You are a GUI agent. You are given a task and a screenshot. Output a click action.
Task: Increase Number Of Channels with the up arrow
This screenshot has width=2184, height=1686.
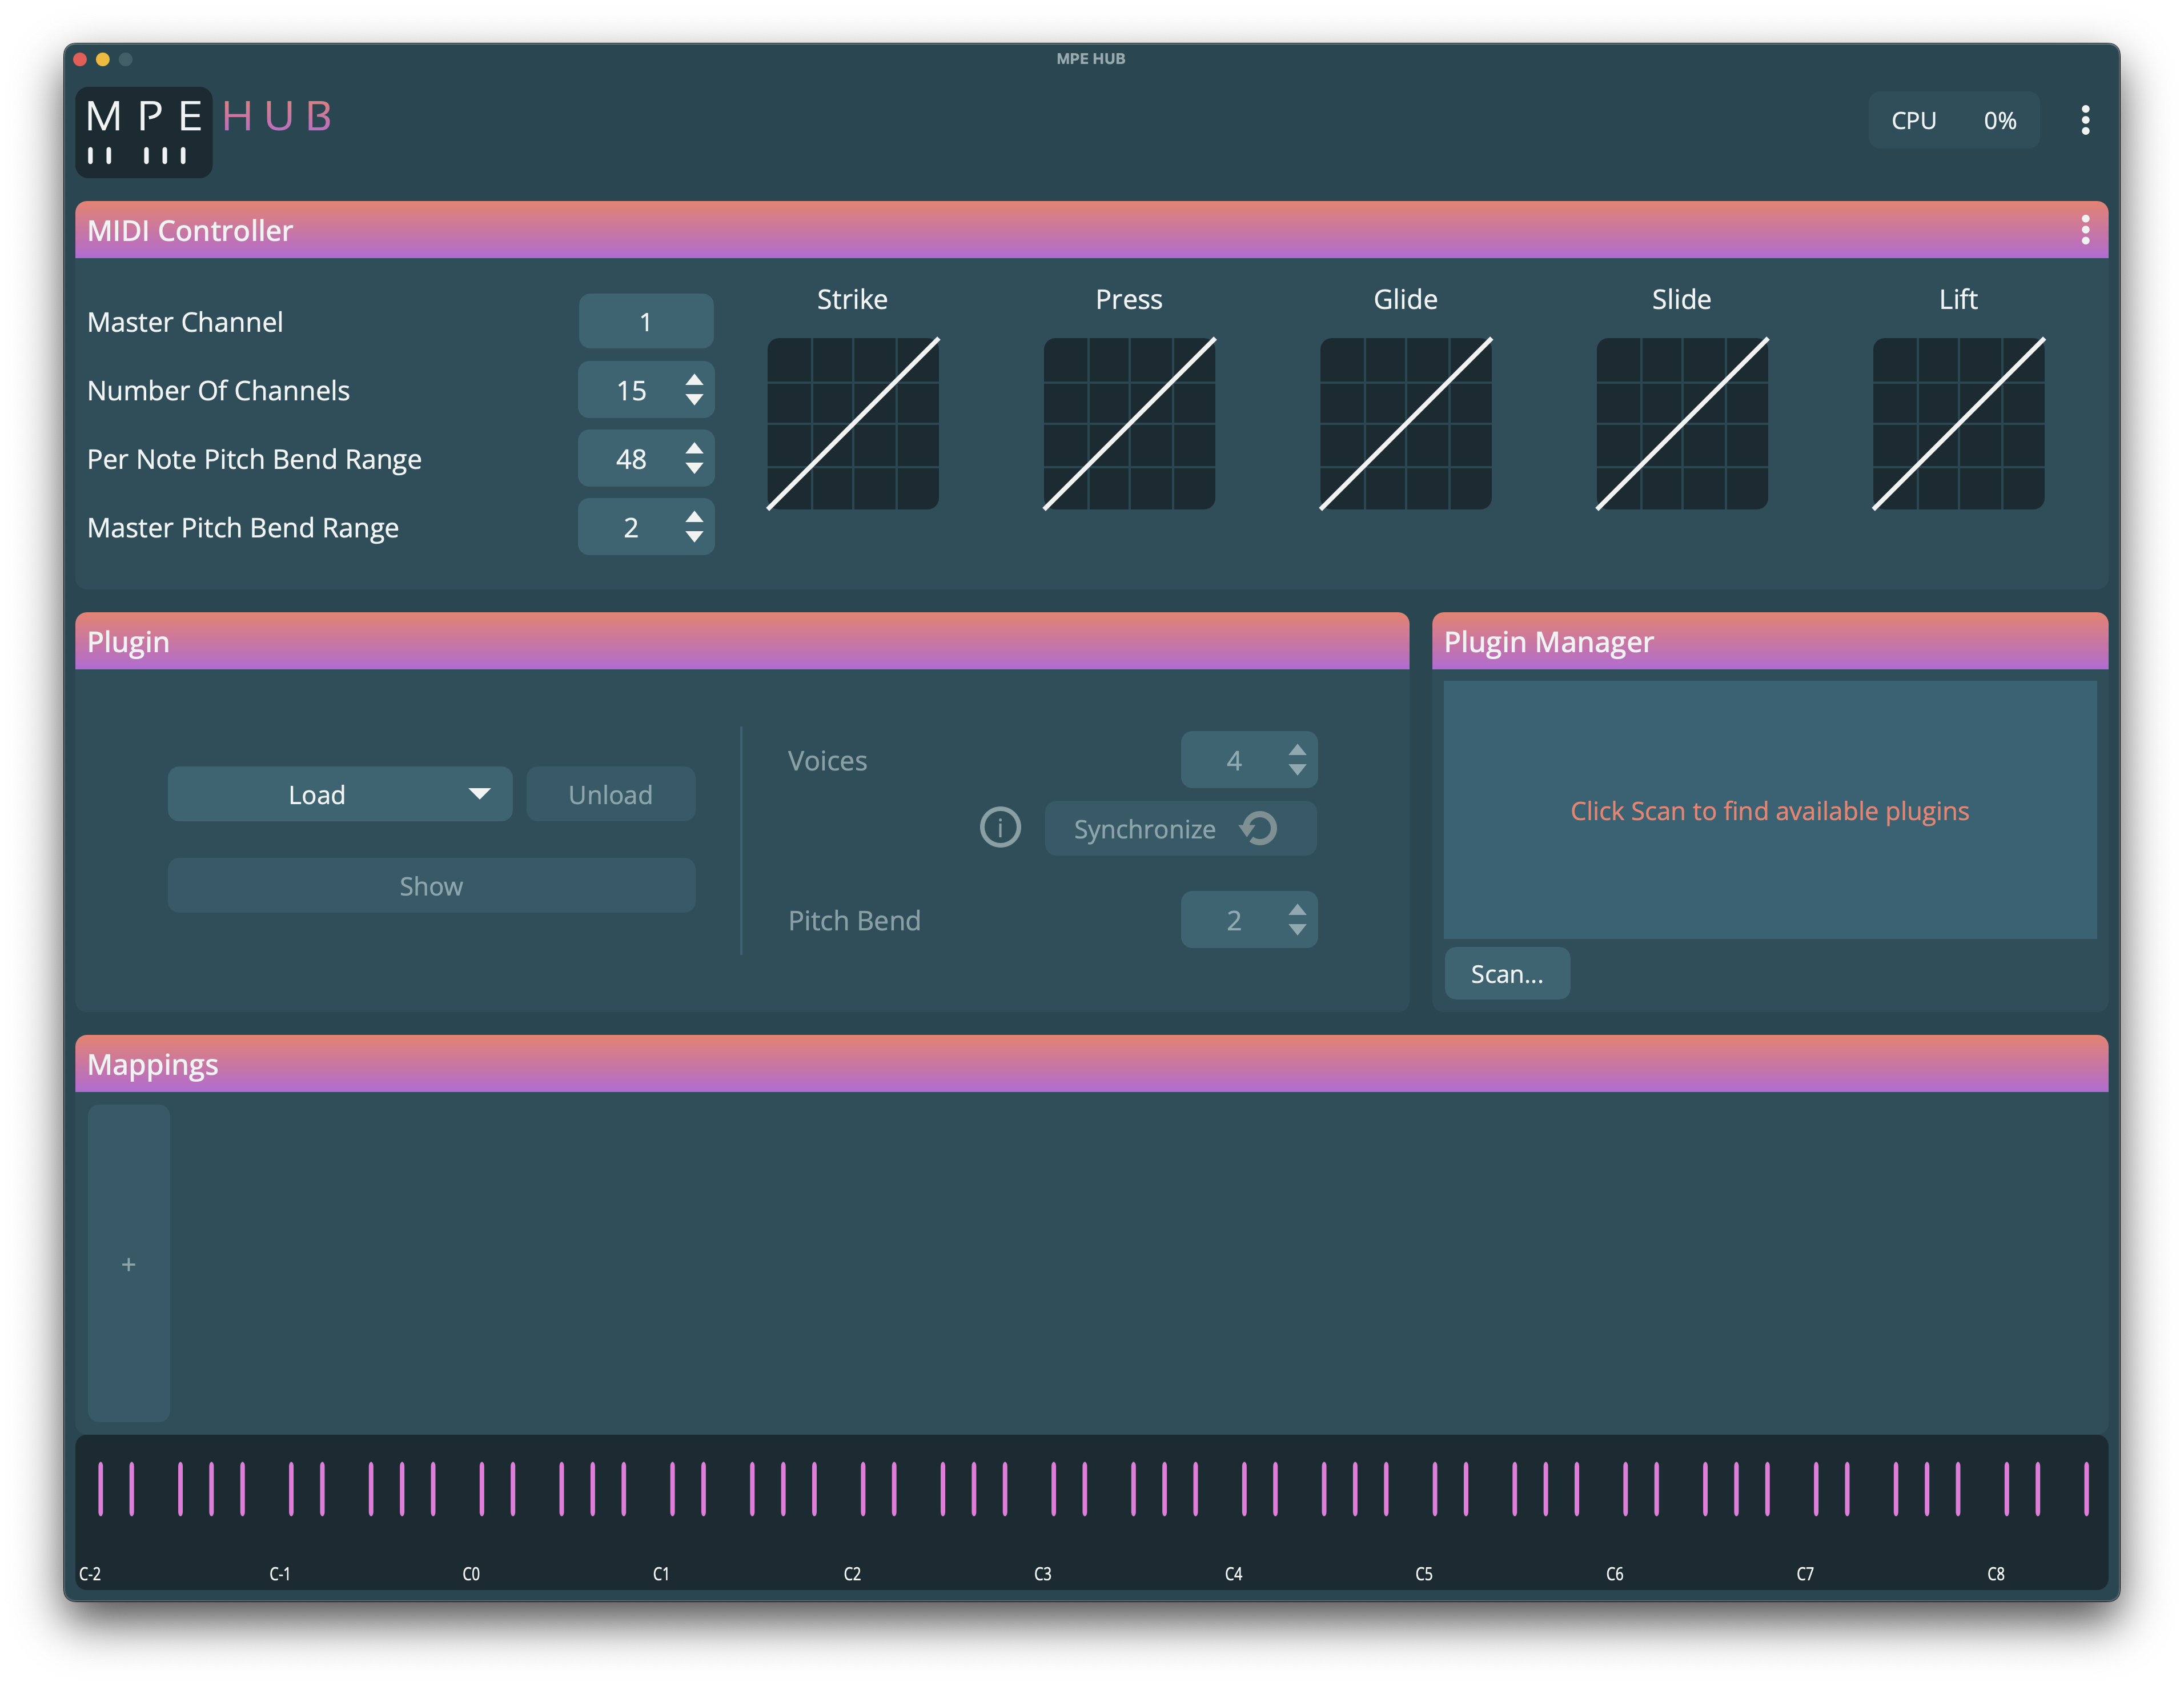tap(694, 380)
